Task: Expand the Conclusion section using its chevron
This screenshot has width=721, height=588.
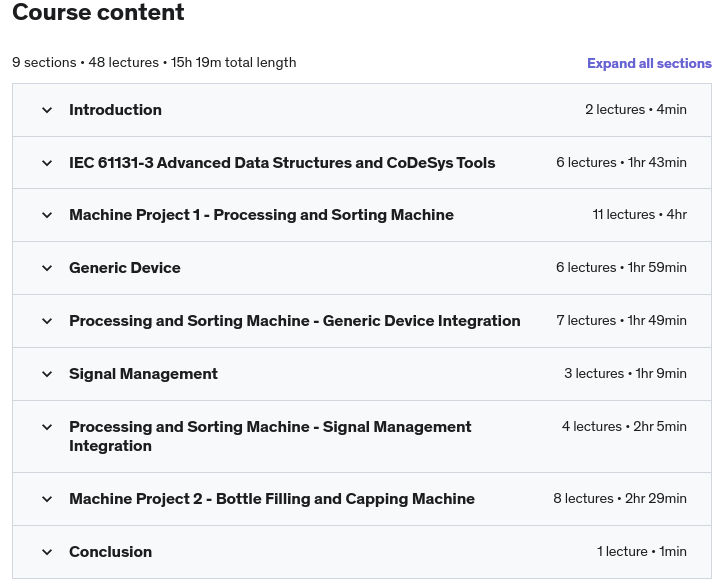Action: pos(47,552)
